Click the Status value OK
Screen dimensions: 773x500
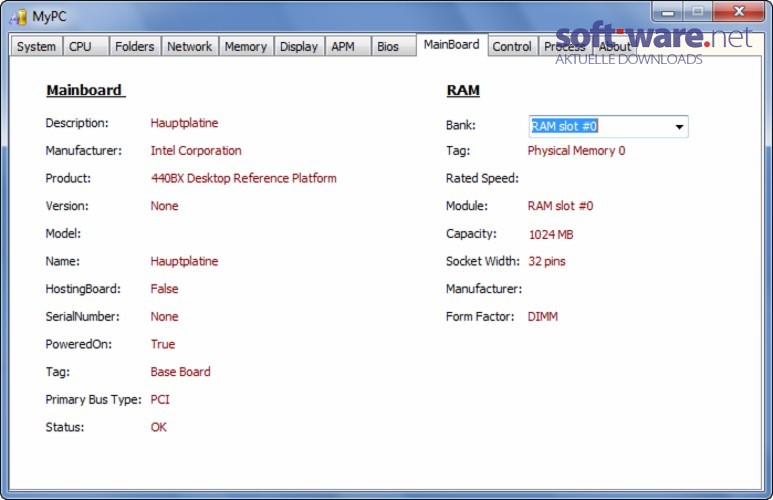click(158, 427)
